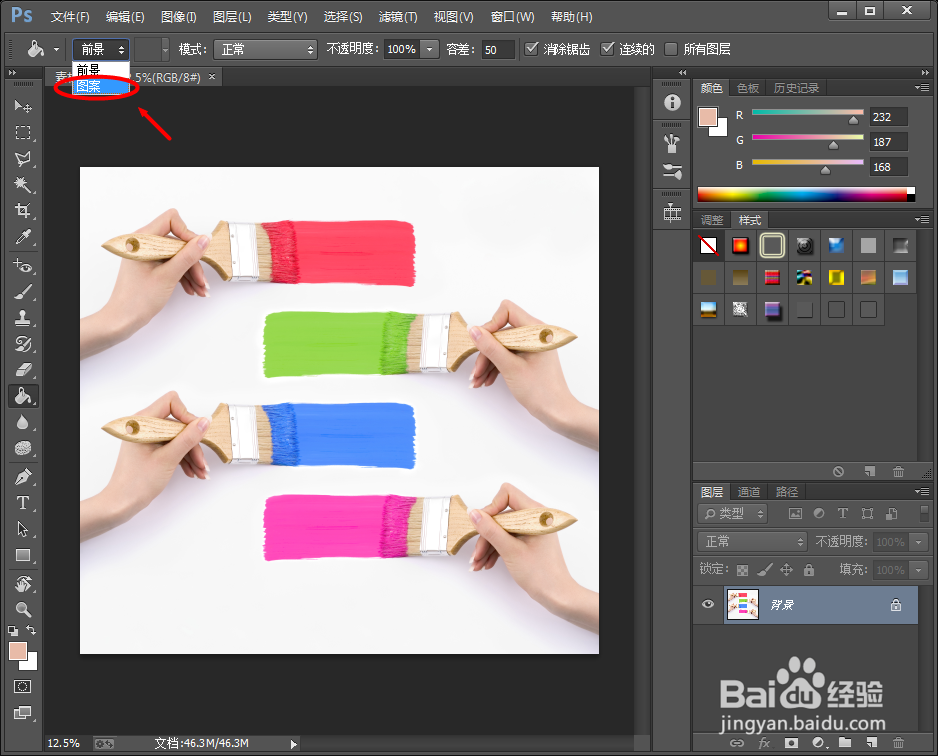Screen dimensions: 938x756
Task: Open the File menu
Action: (70, 17)
